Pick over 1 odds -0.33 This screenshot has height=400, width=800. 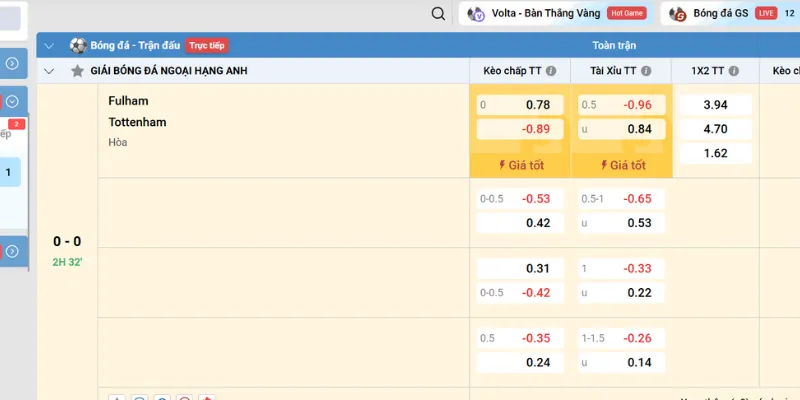pyautogui.click(x=621, y=268)
